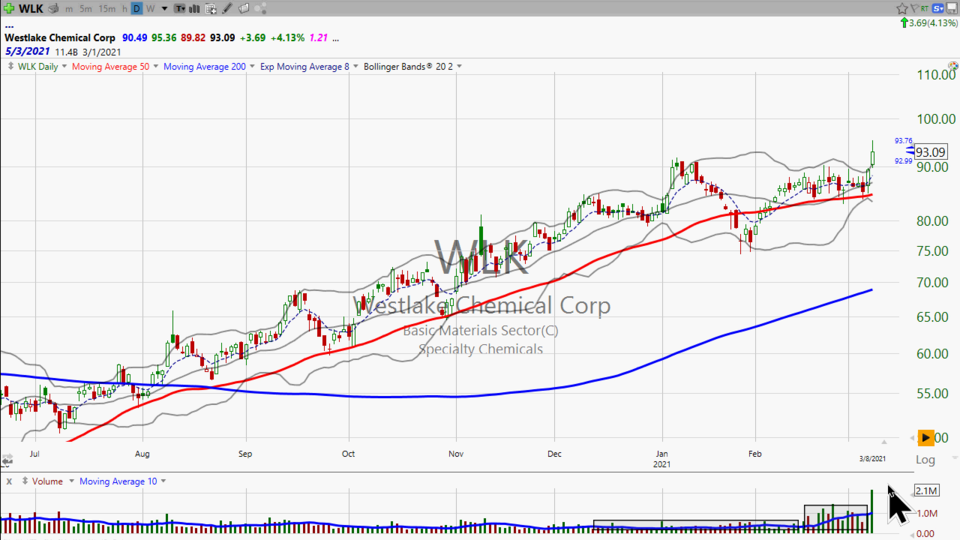Viewport: 960px width, 540px height.
Task: Click the 3/1/2021 date in header
Action: pos(102,52)
